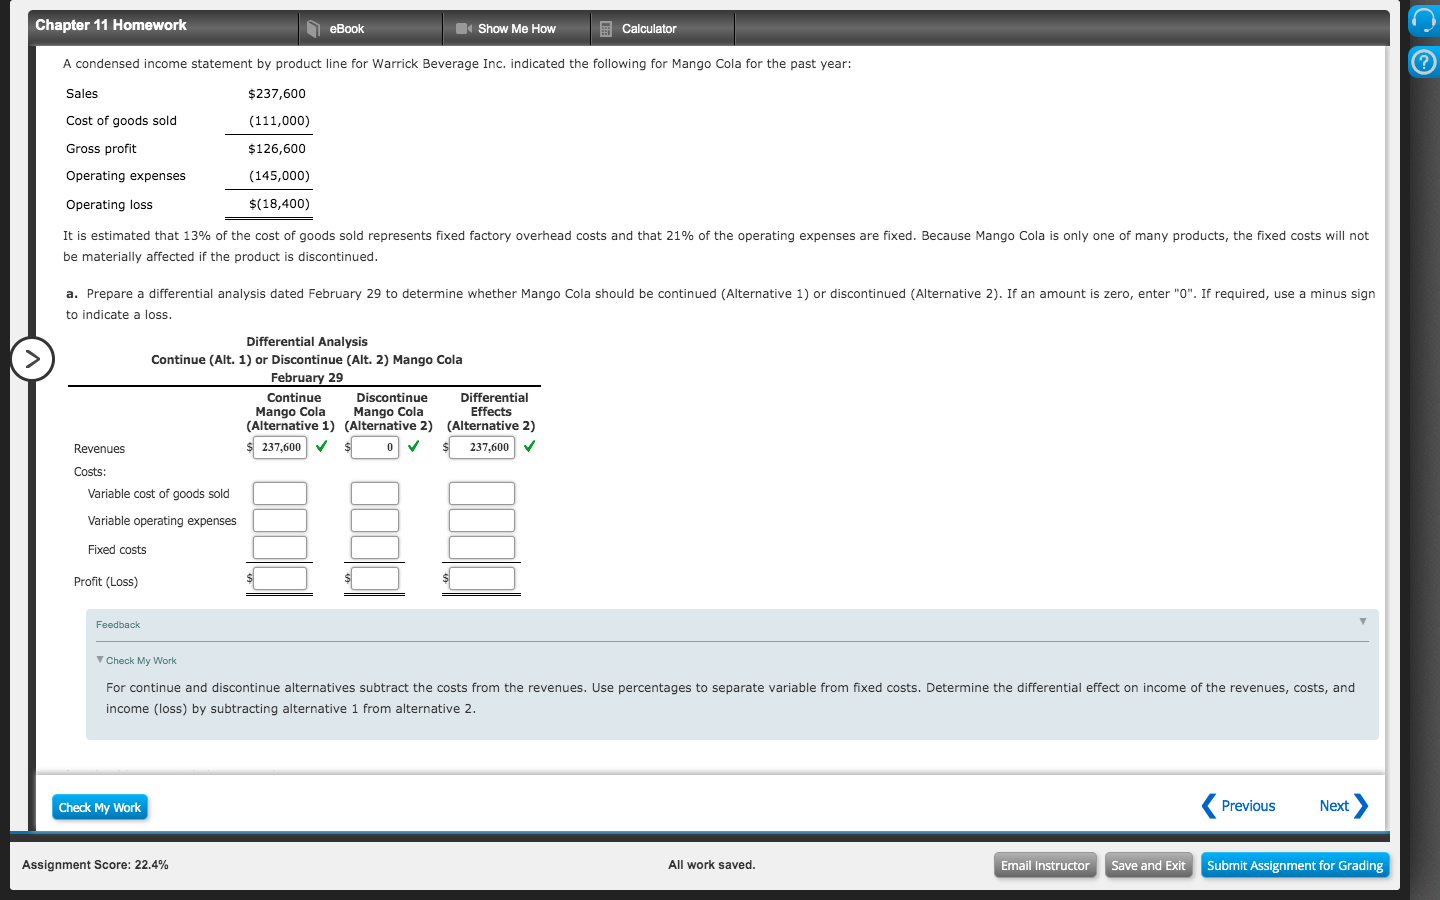Viewport: 1440px width, 900px height.
Task: Click Variable operating expenses Differential field
Action: tap(482, 520)
